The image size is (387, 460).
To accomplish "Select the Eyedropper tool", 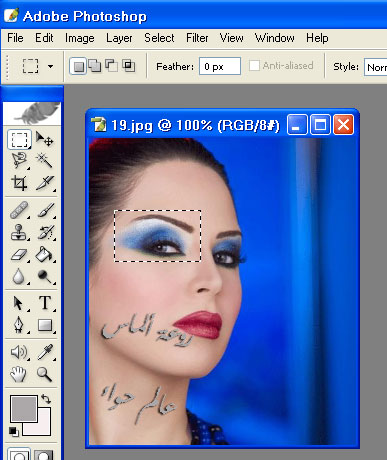I will (x=45, y=352).
